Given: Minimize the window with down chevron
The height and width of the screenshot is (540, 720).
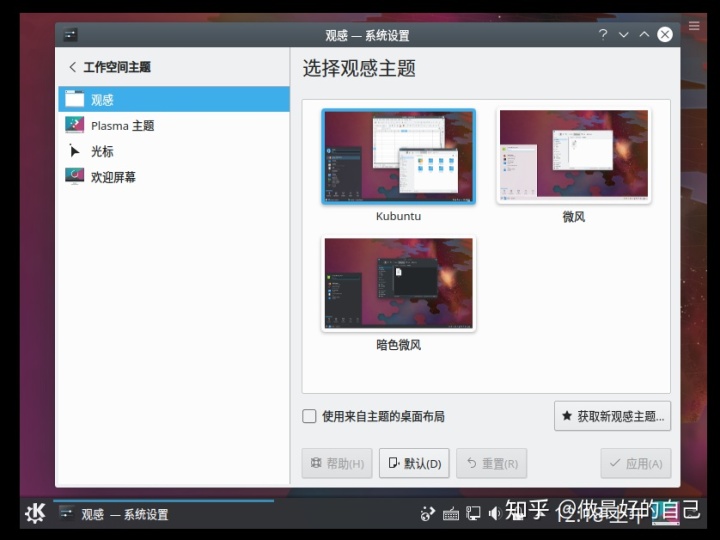Looking at the screenshot, I should pyautogui.click(x=624, y=34).
